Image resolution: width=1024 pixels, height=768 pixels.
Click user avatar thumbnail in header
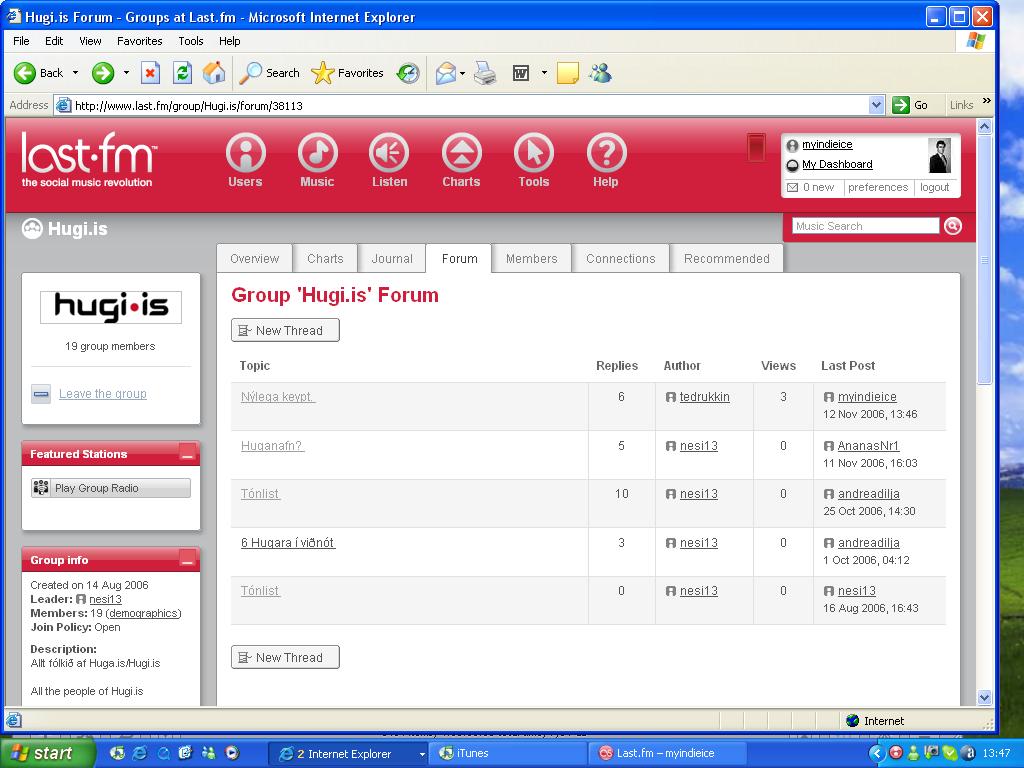tap(939, 156)
